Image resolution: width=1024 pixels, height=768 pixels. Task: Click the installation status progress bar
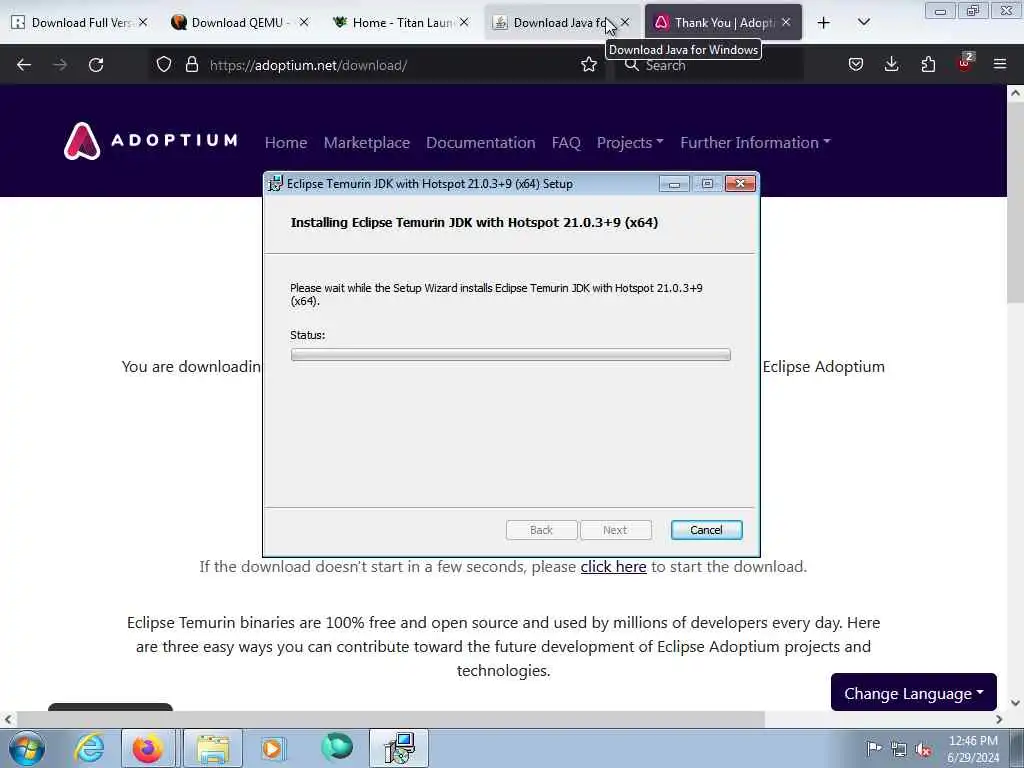click(511, 355)
